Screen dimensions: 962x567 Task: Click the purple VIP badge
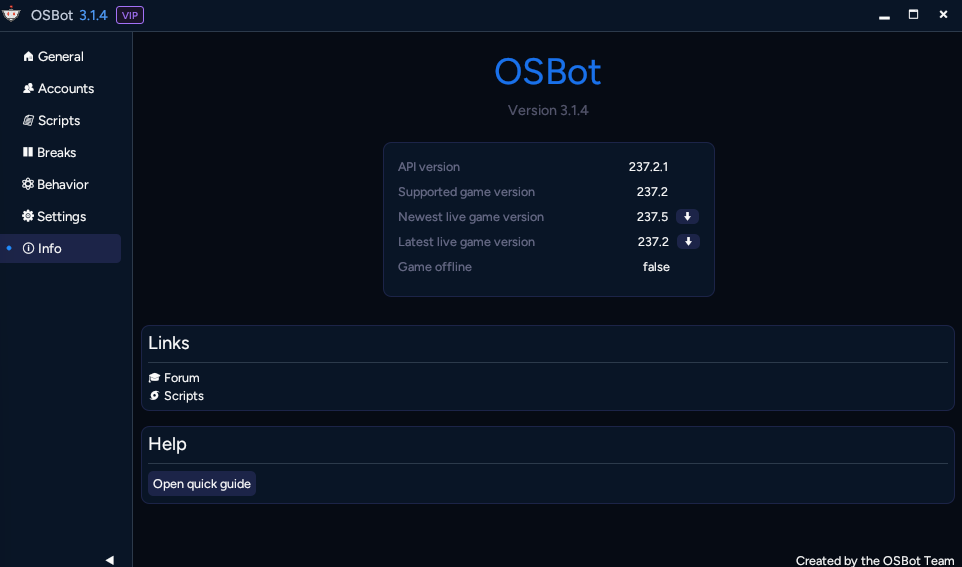click(130, 15)
